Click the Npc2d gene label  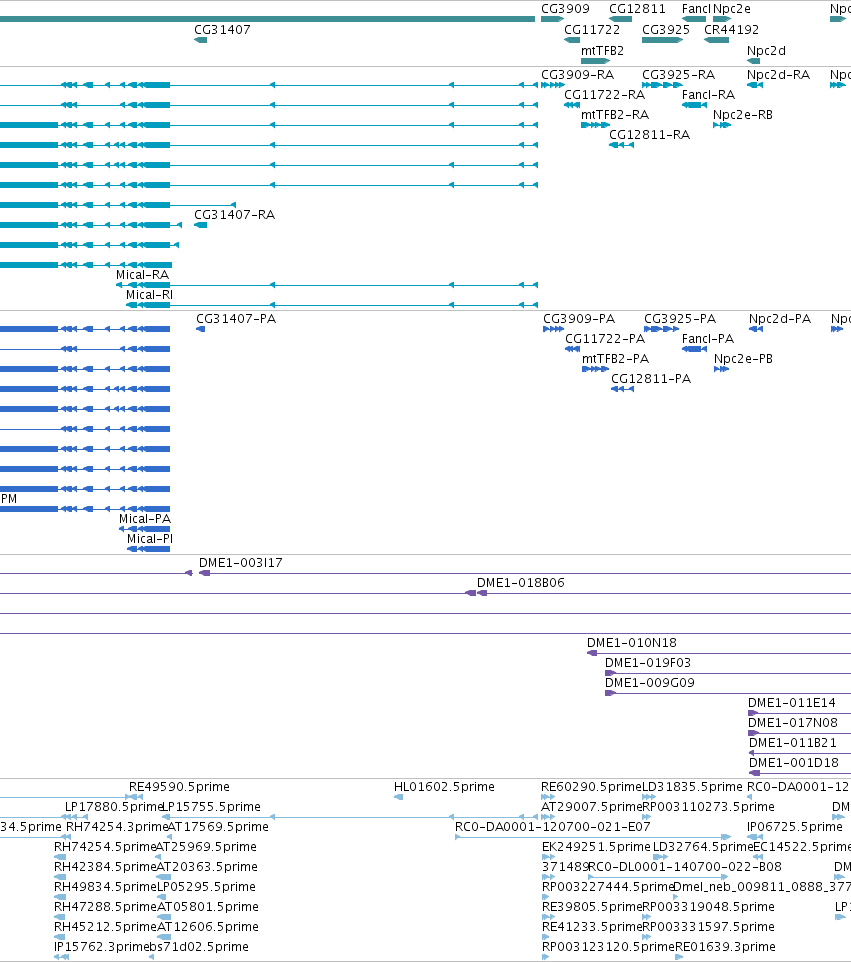pos(766,50)
